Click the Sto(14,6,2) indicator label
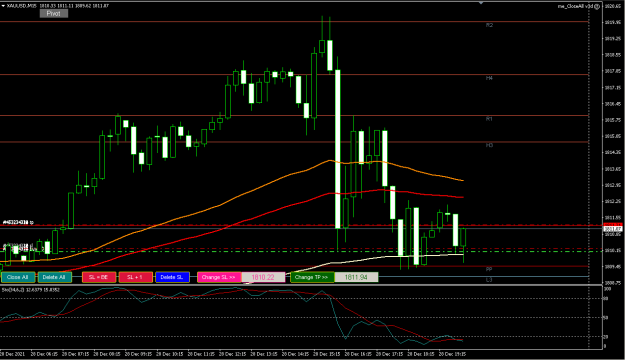625x360 pixels. (x=30, y=290)
